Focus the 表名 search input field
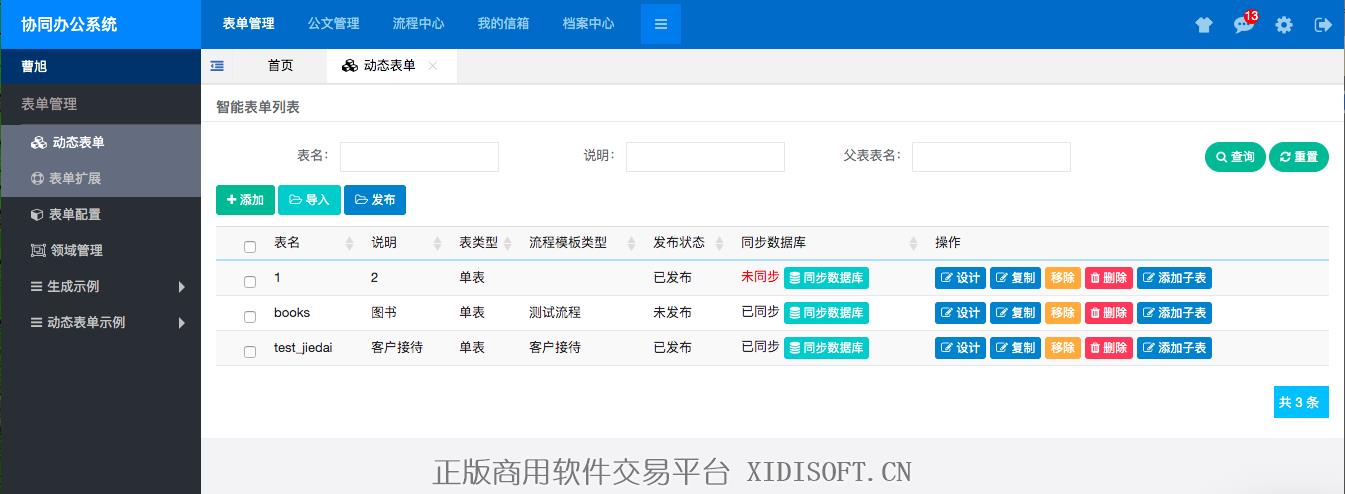This screenshot has width=1345, height=494. (419, 157)
